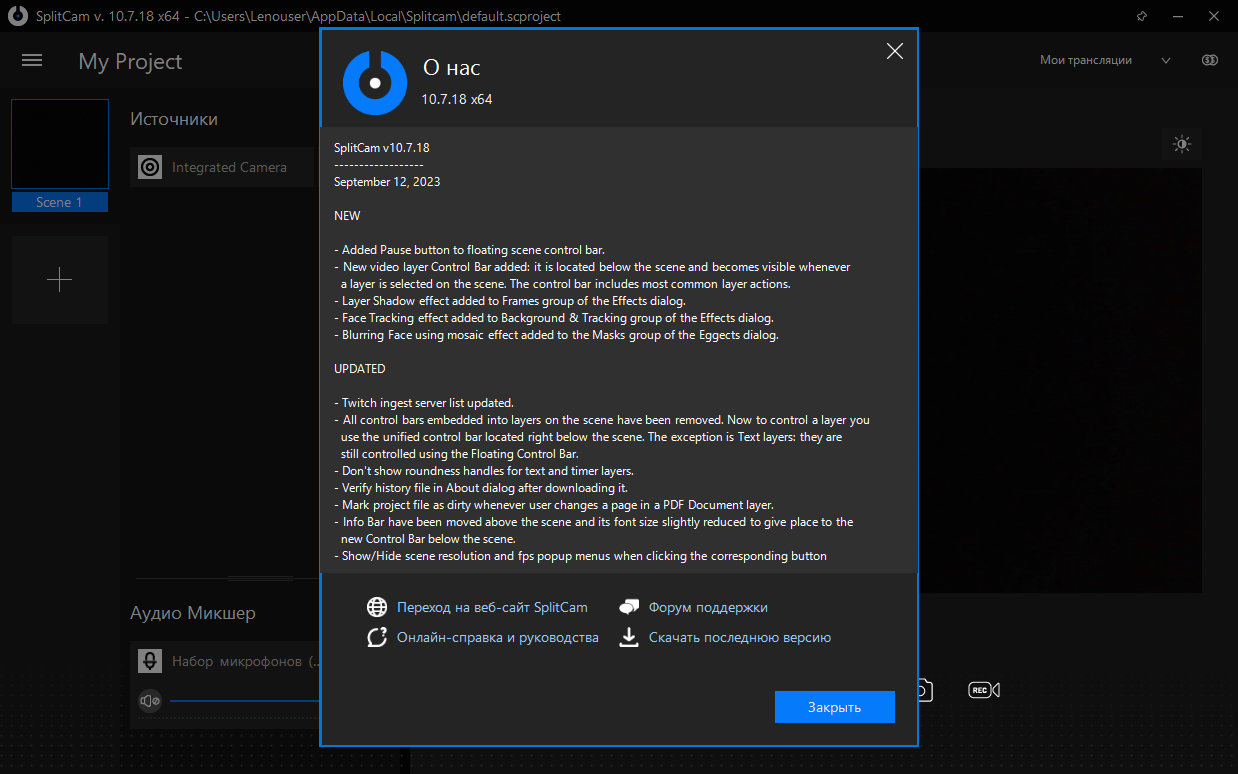The width and height of the screenshot is (1238, 774).
Task: Click the My Project title
Action: coord(130,61)
